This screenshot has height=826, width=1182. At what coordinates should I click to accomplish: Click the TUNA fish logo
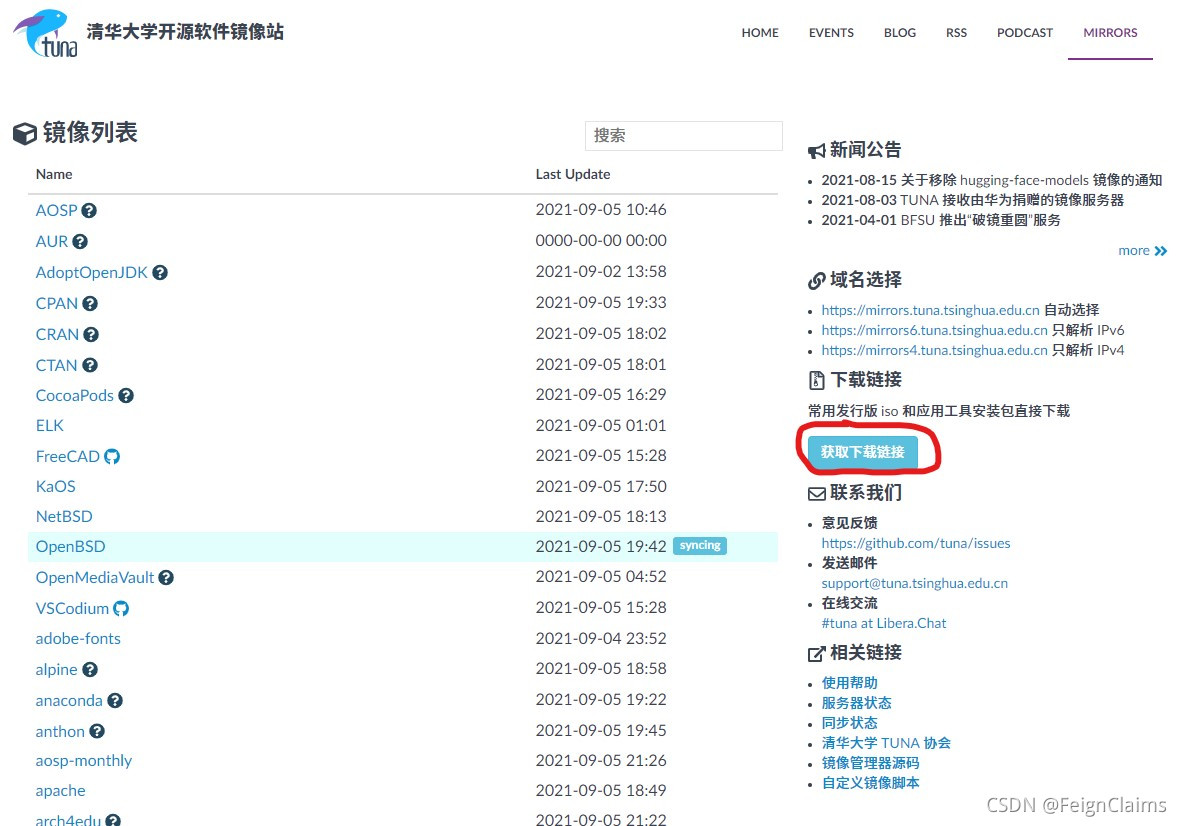coord(46,33)
